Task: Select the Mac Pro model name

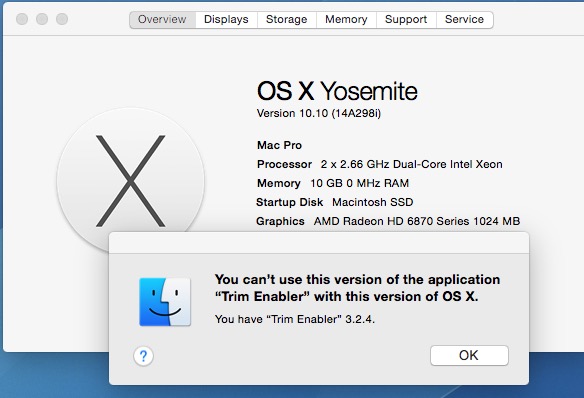Action: point(279,145)
